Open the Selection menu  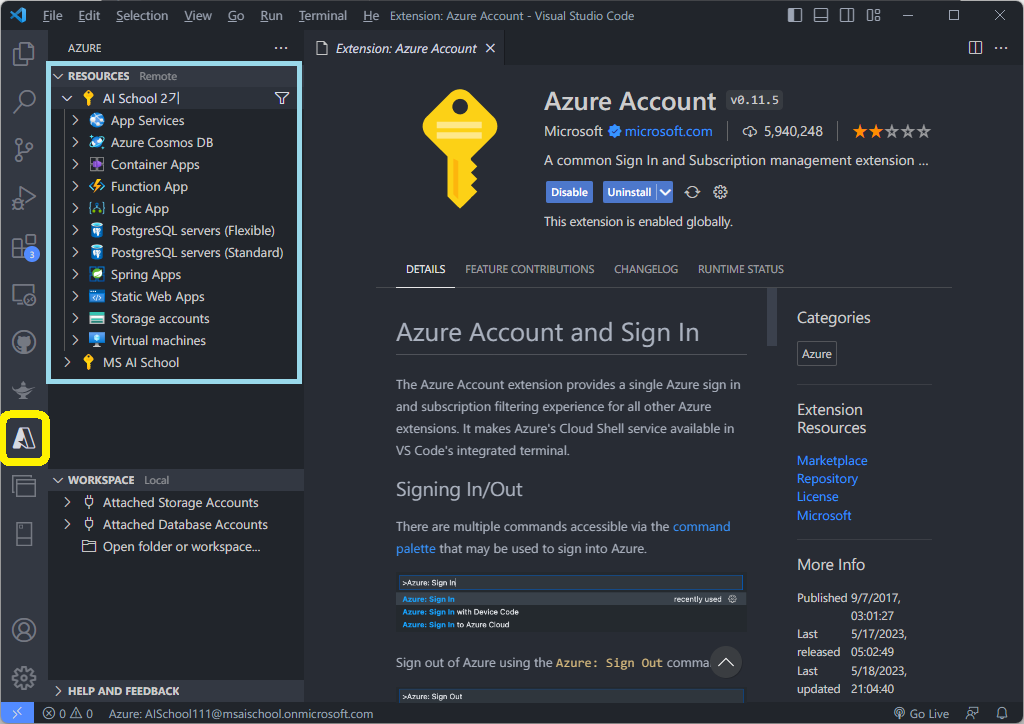tap(142, 16)
